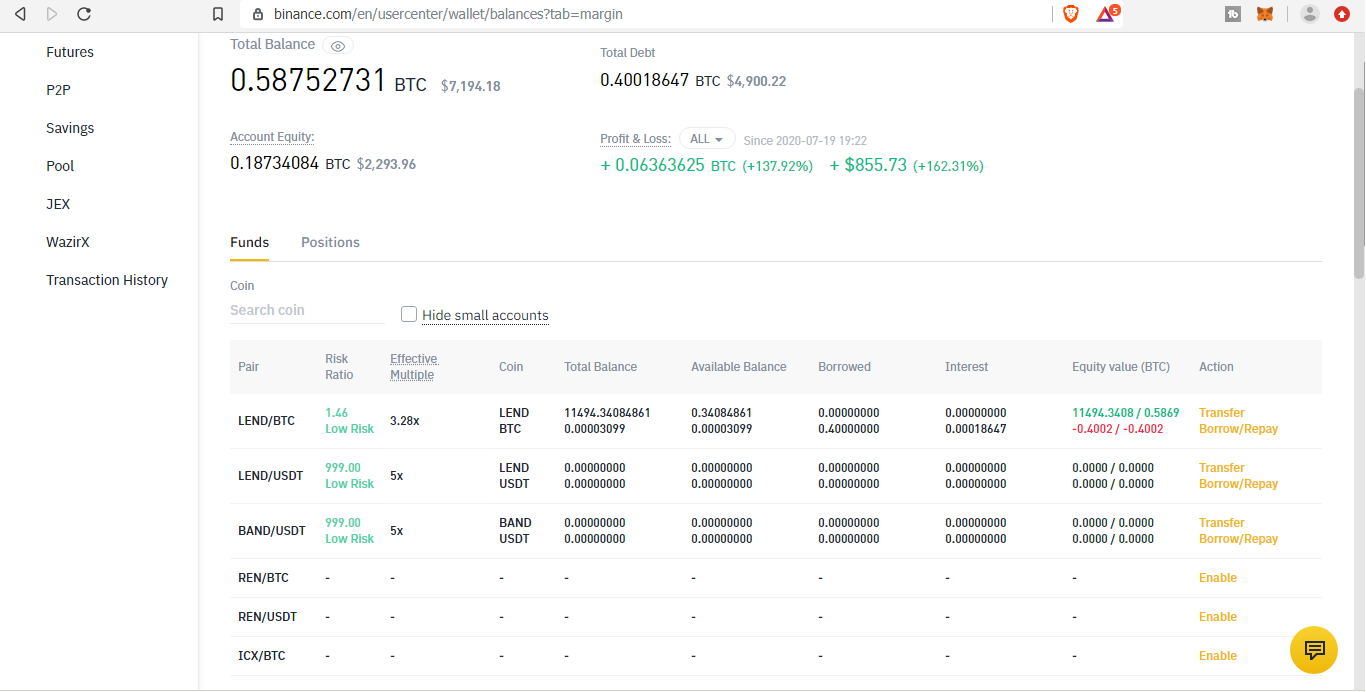The height and width of the screenshot is (692, 1366).
Task: Click total balance 0.58752731 BTC
Action: [x=328, y=80]
